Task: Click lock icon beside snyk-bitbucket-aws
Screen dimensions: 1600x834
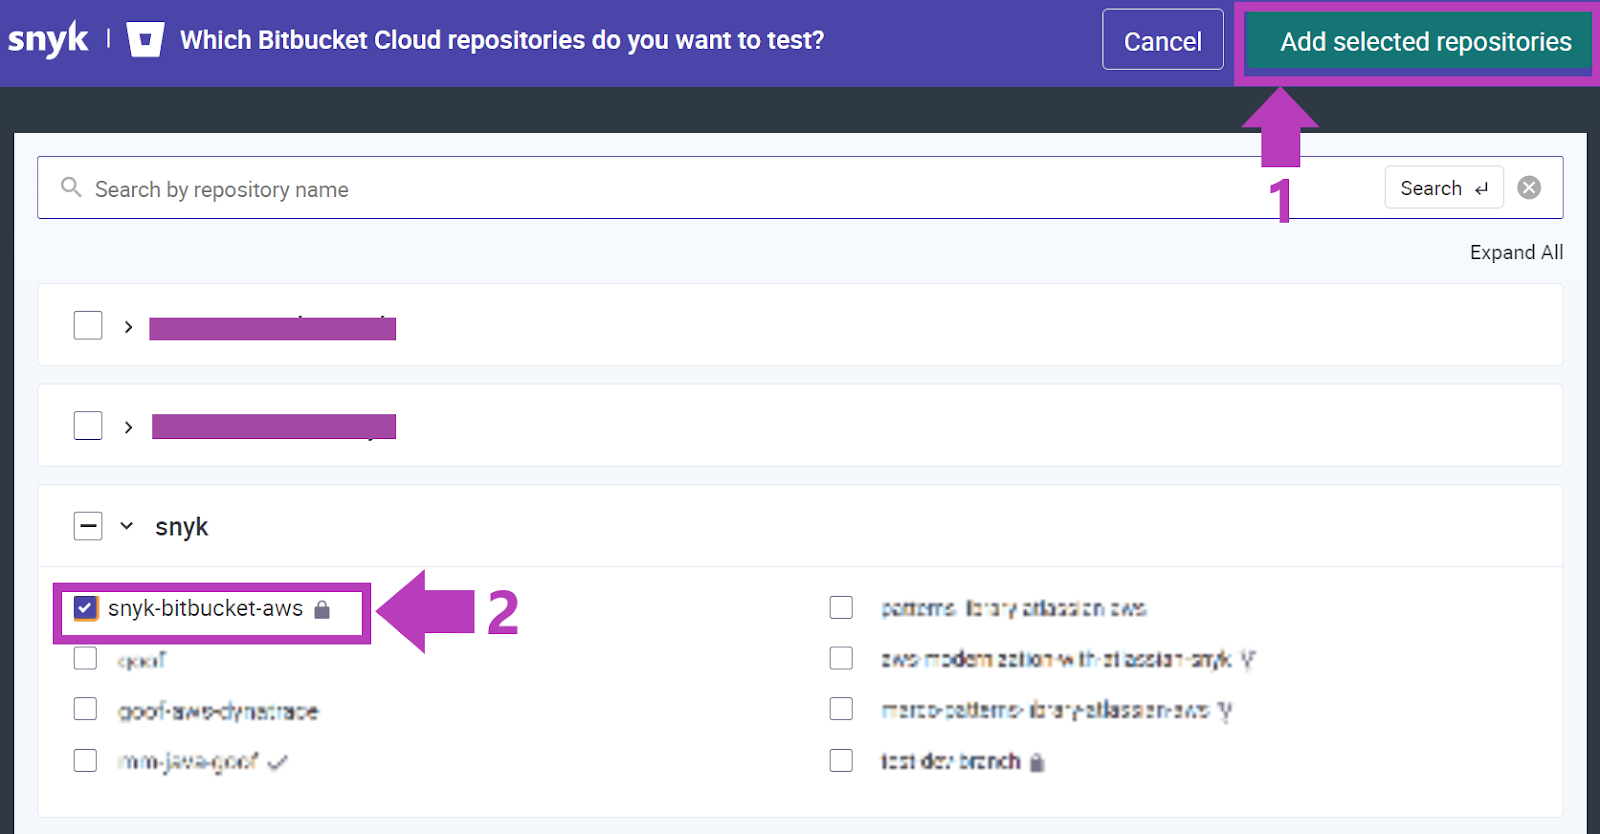Action: pyautogui.click(x=322, y=610)
